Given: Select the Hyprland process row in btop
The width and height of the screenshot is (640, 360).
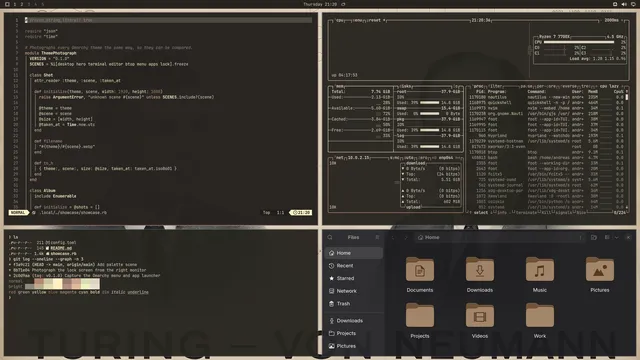Looking at the screenshot, I should pos(546,136).
